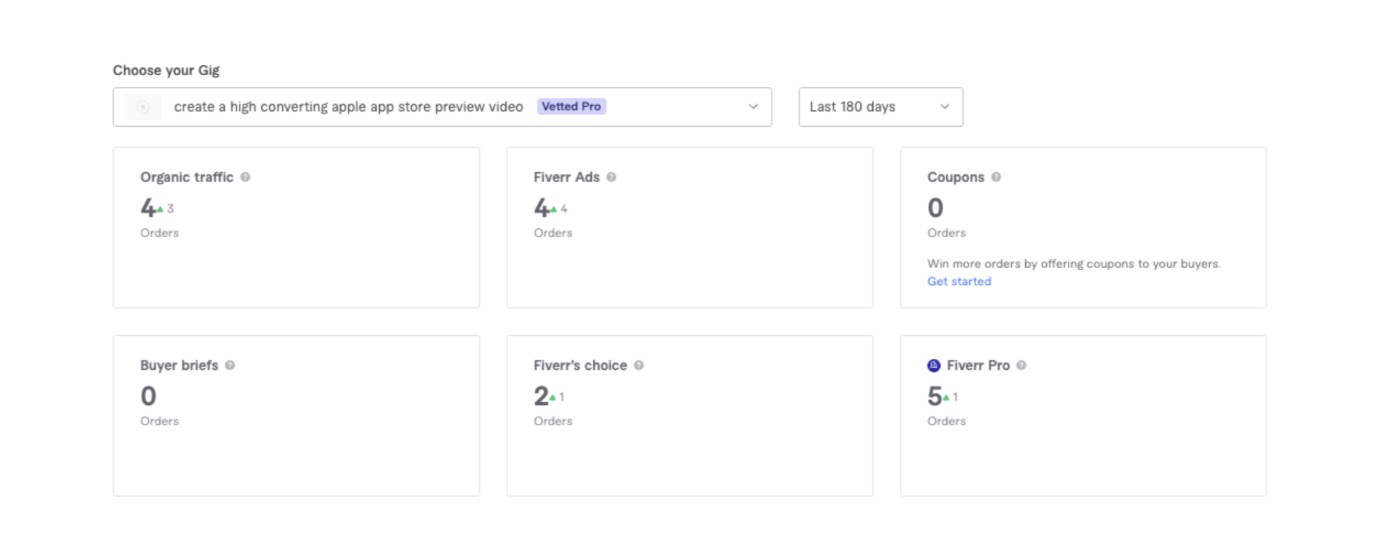Click the Coupons card title
Viewport: 1374px width, 542px height.
click(x=956, y=177)
